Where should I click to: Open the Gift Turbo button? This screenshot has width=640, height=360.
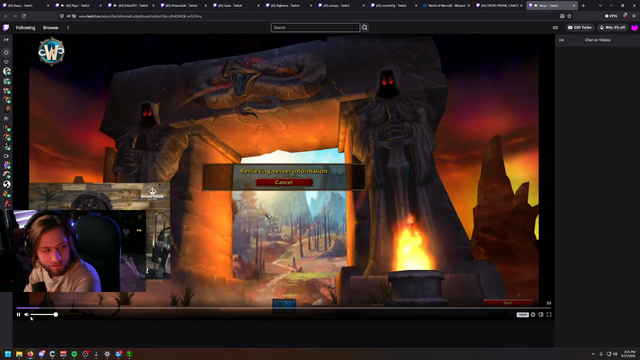[580, 27]
